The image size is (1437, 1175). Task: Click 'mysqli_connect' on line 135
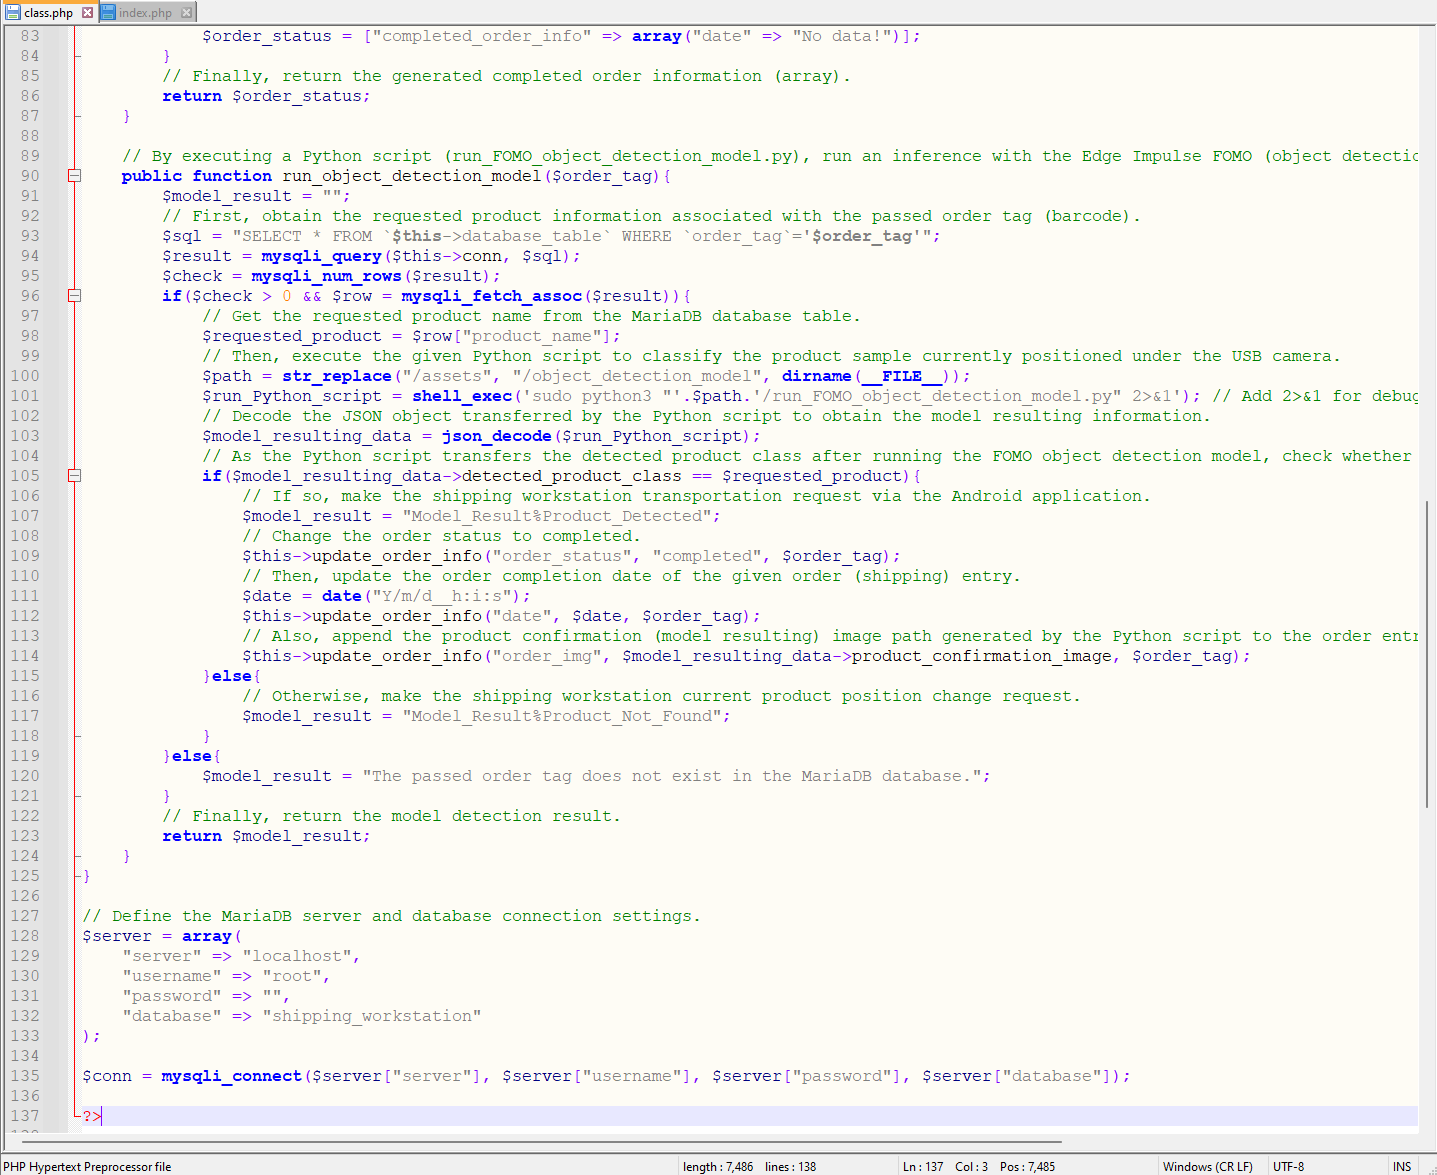pos(232,1076)
